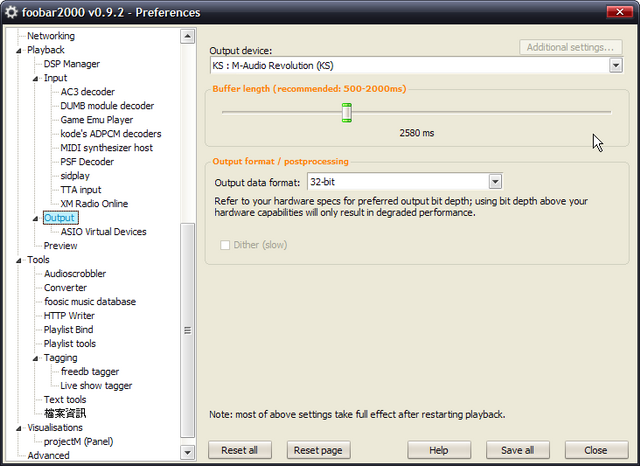Open ASIO Virtual Devices page

[104, 232]
